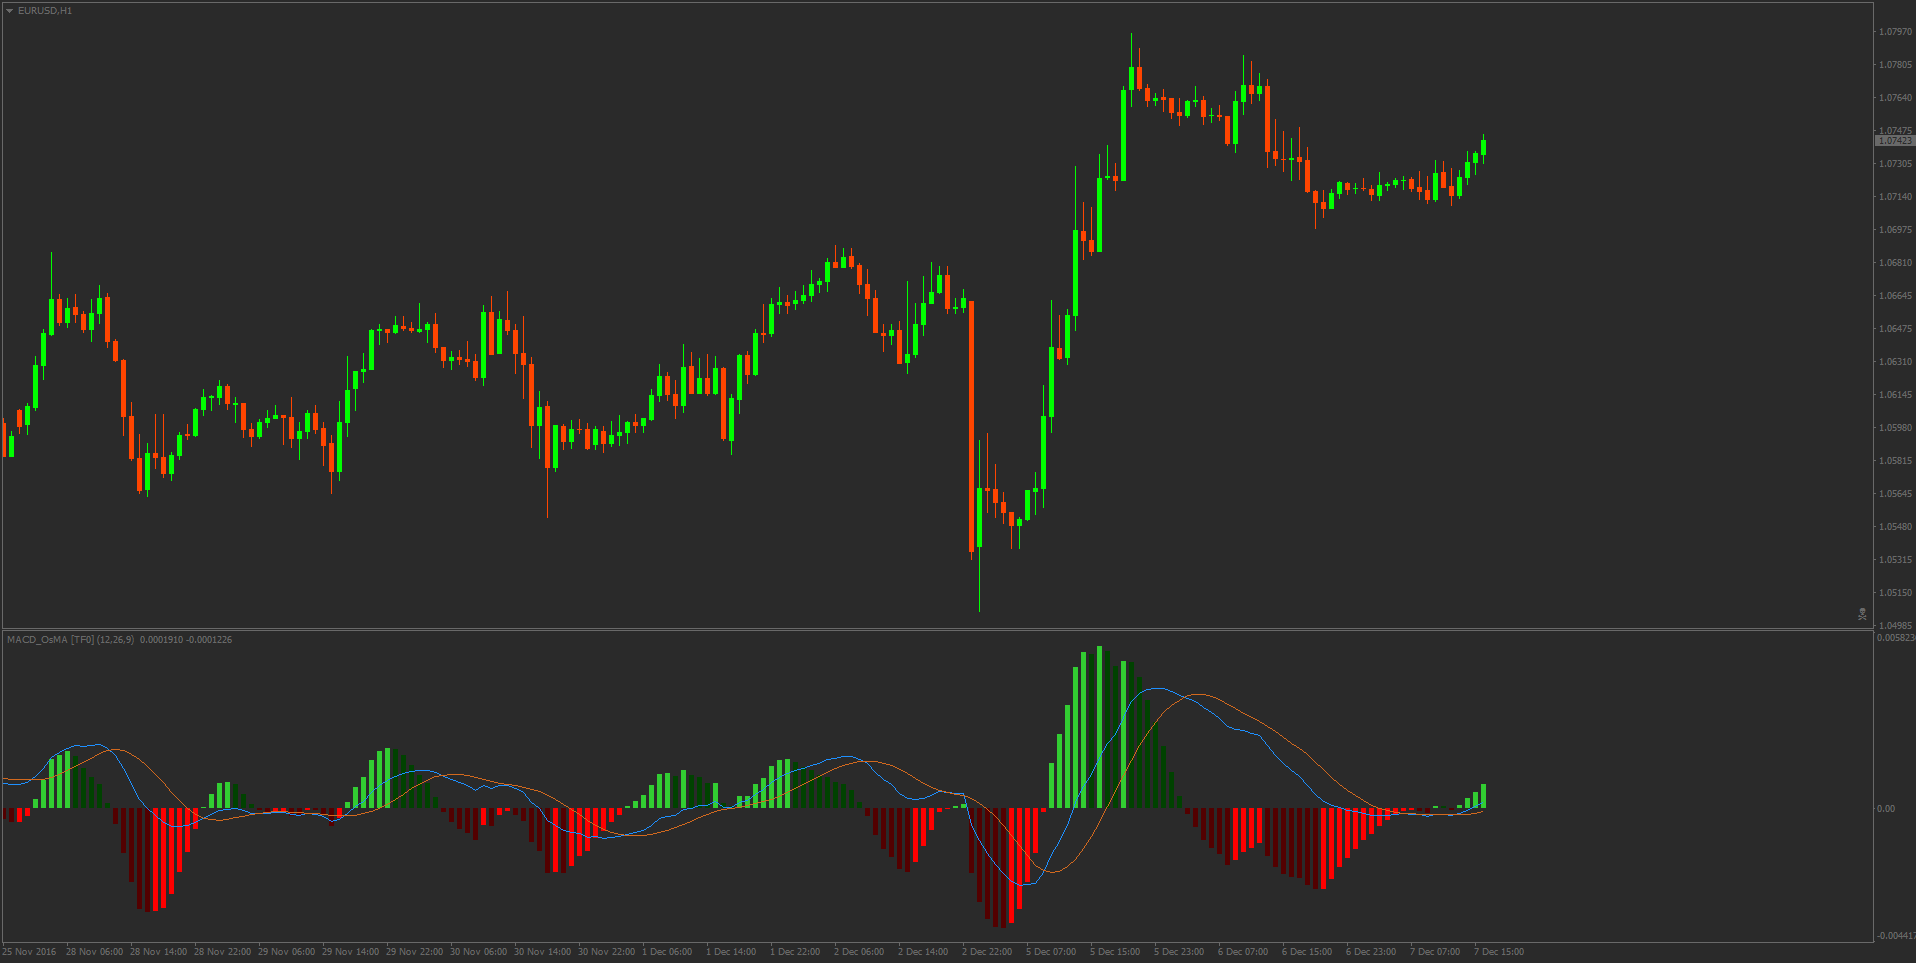Click the 1 Dec 22:00 time label

(795, 952)
